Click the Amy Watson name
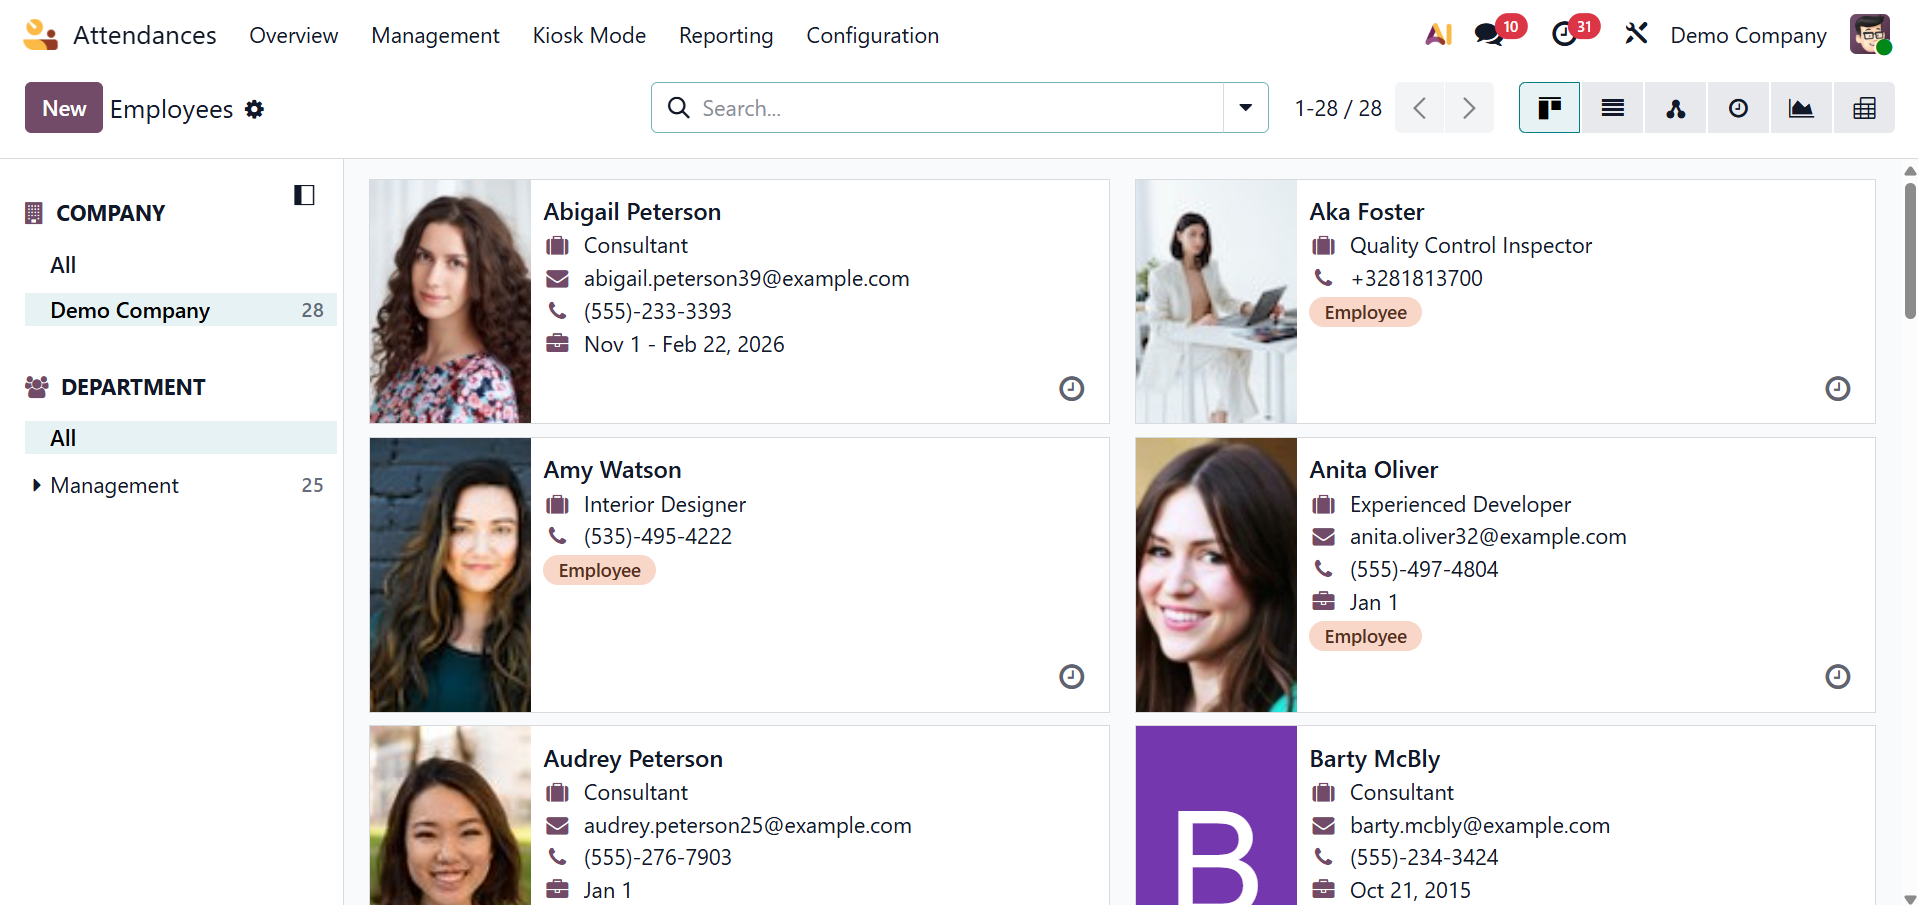Screen dimensions: 1918x905 point(612,470)
